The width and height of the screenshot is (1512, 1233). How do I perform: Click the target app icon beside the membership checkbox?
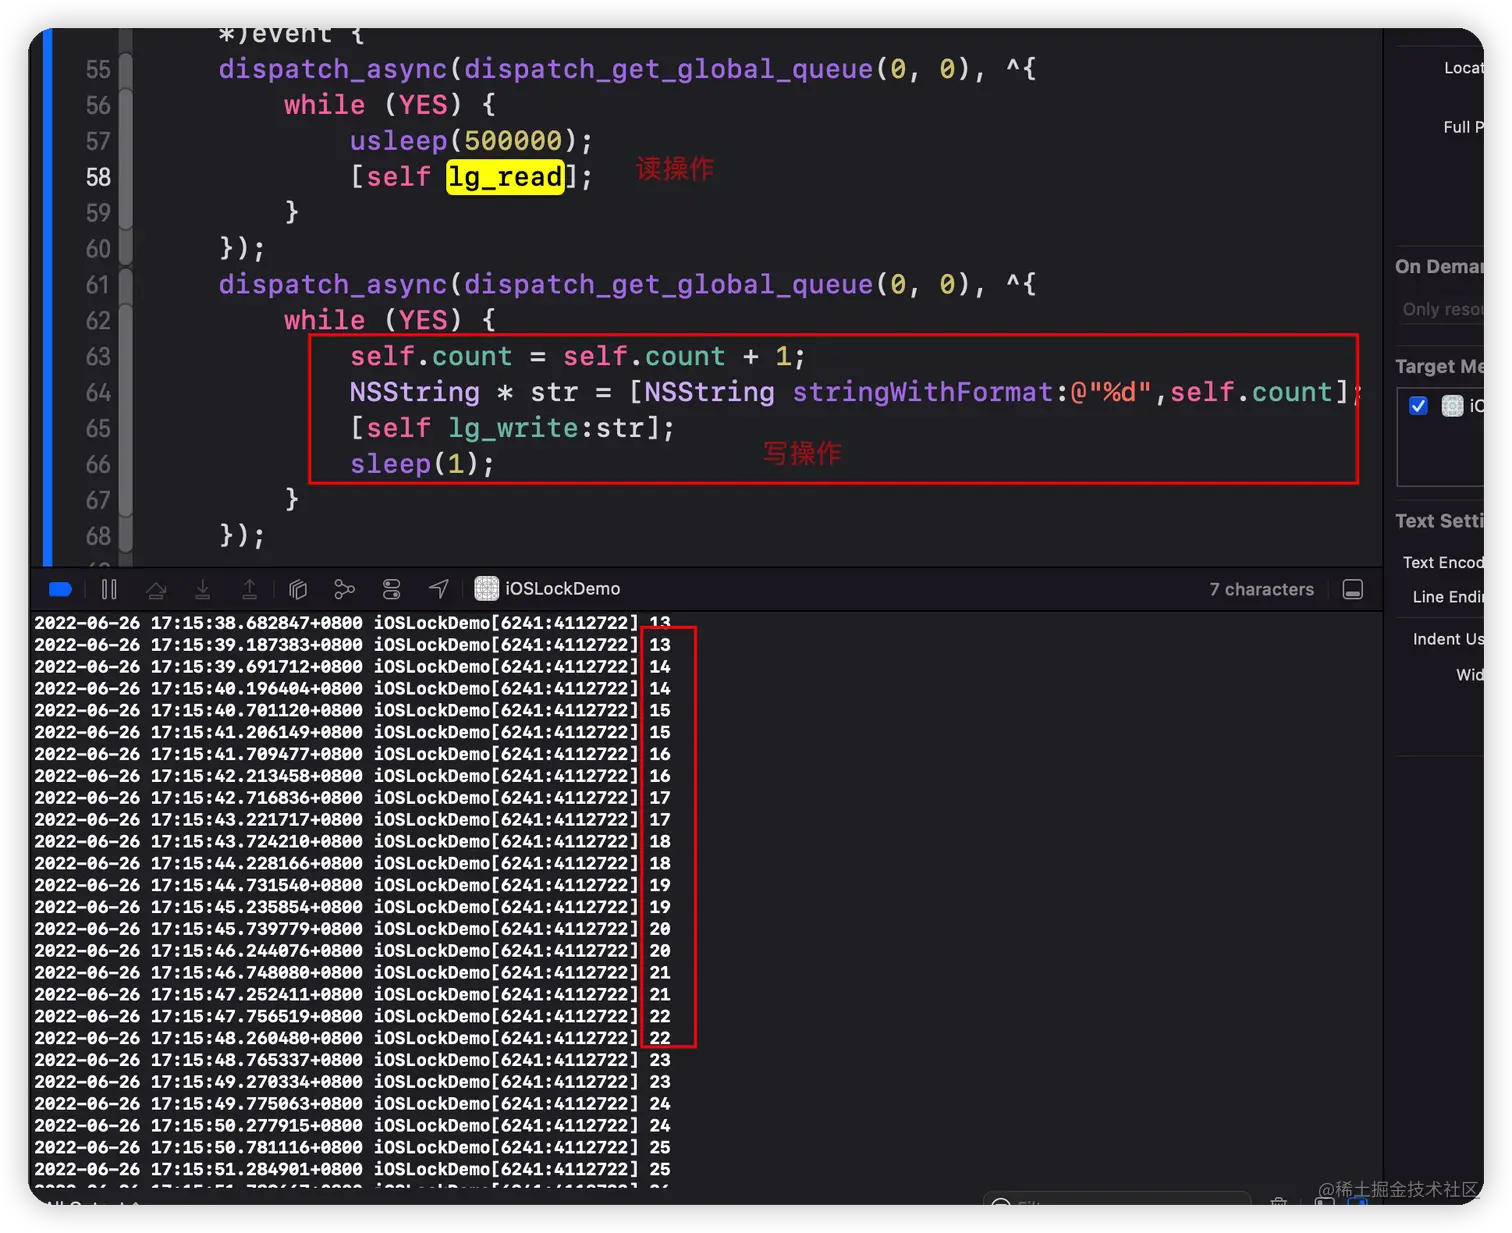1452,406
